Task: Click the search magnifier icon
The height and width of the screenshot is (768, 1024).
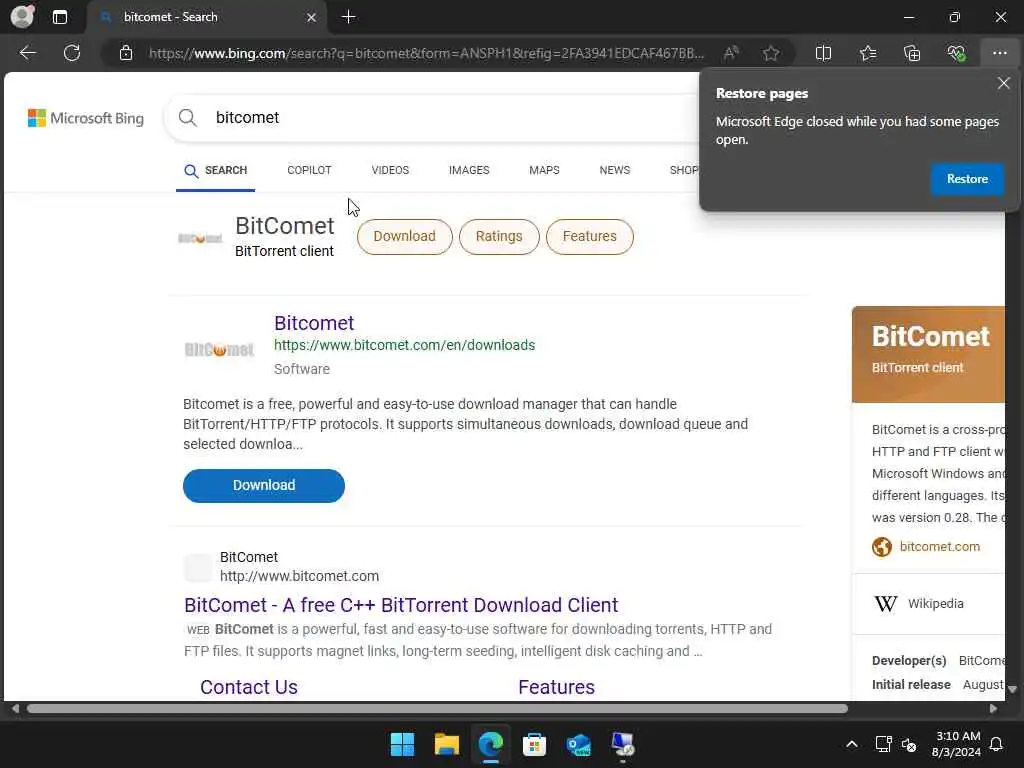Action: [x=187, y=118]
